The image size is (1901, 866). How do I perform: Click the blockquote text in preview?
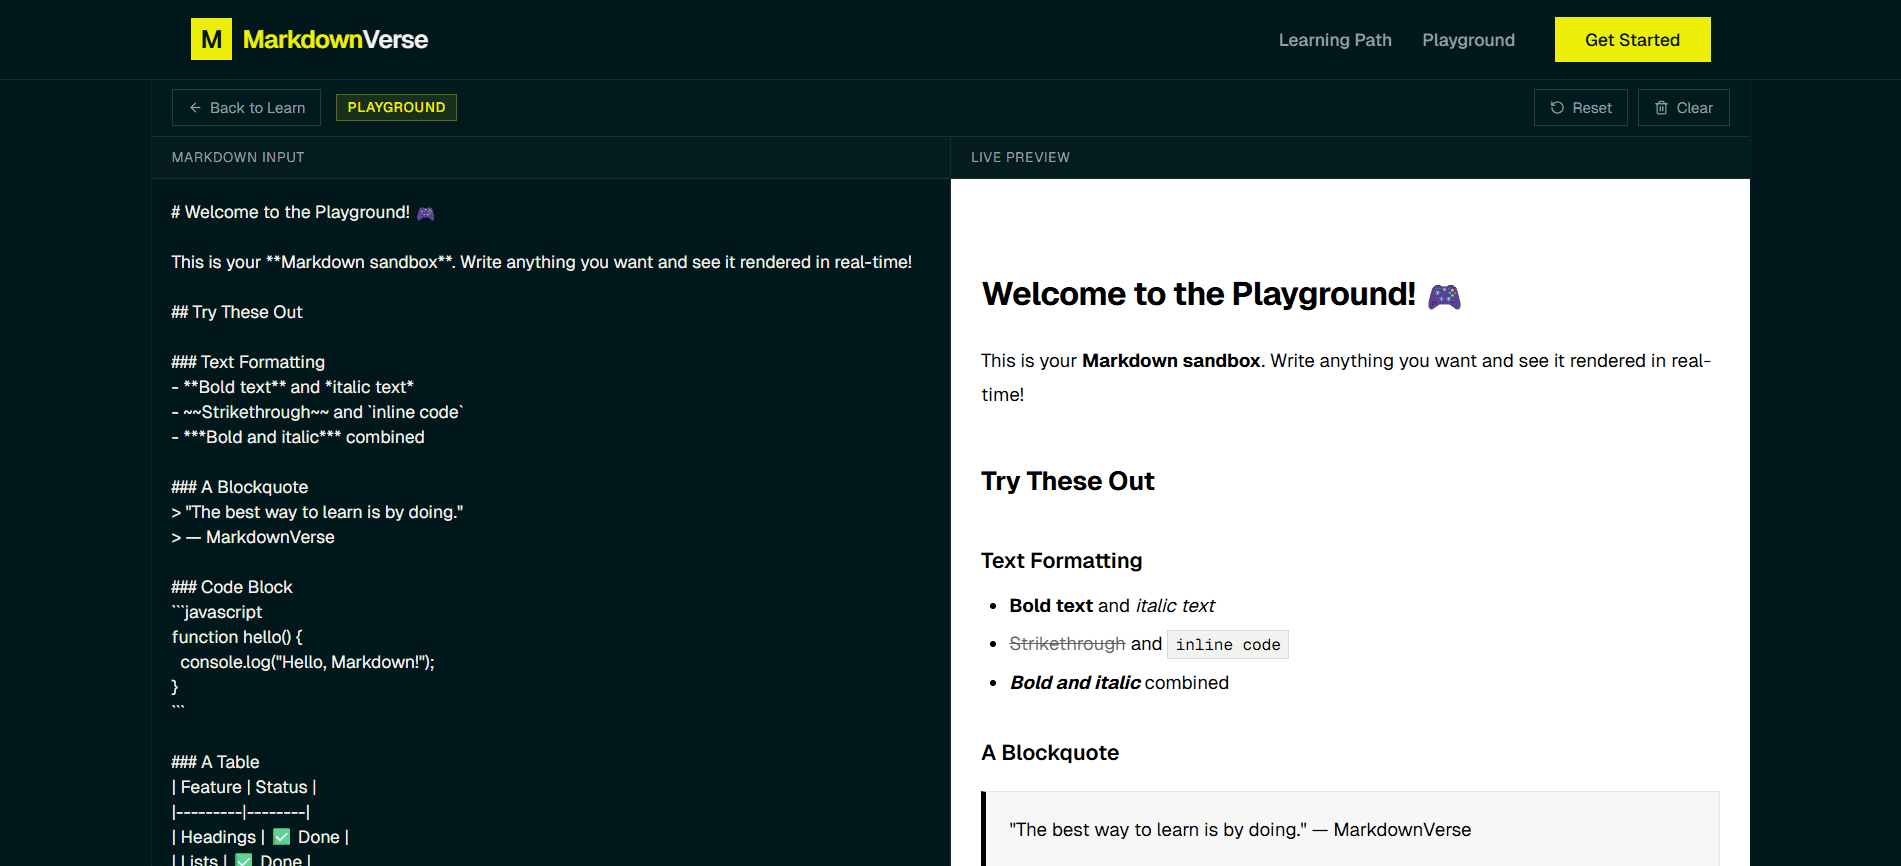1240,830
